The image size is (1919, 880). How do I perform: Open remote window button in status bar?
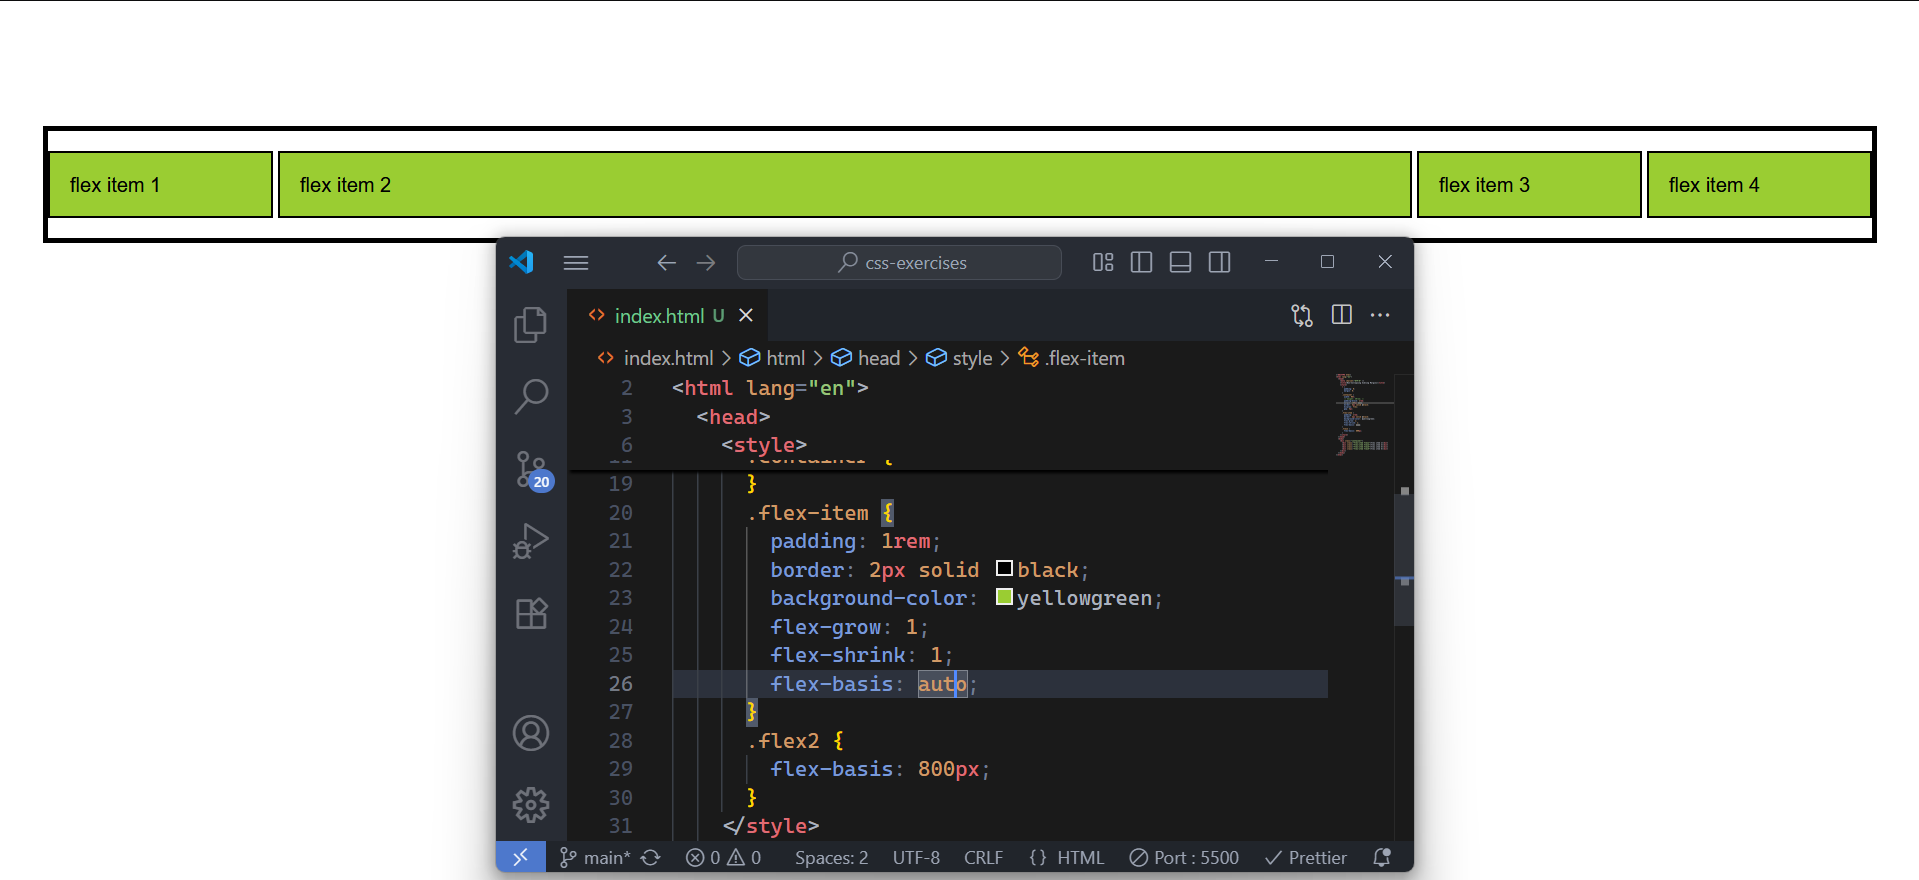[521, 857]
